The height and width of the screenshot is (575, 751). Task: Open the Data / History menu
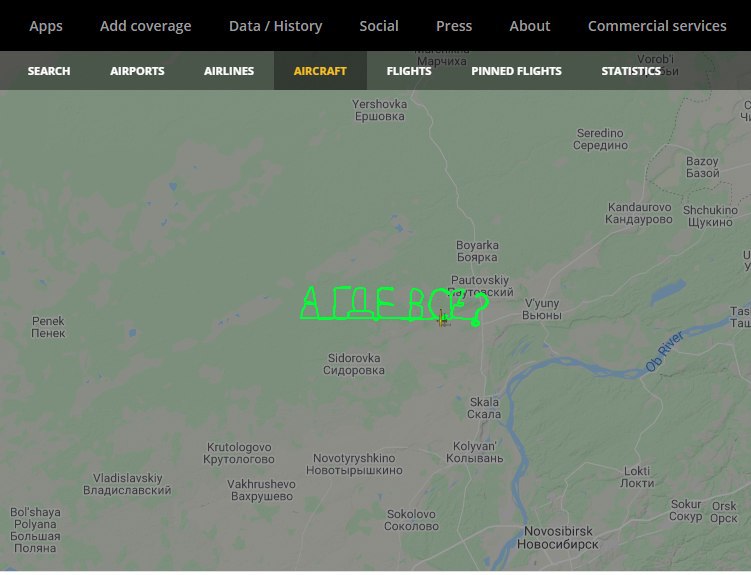coord(275,26)
